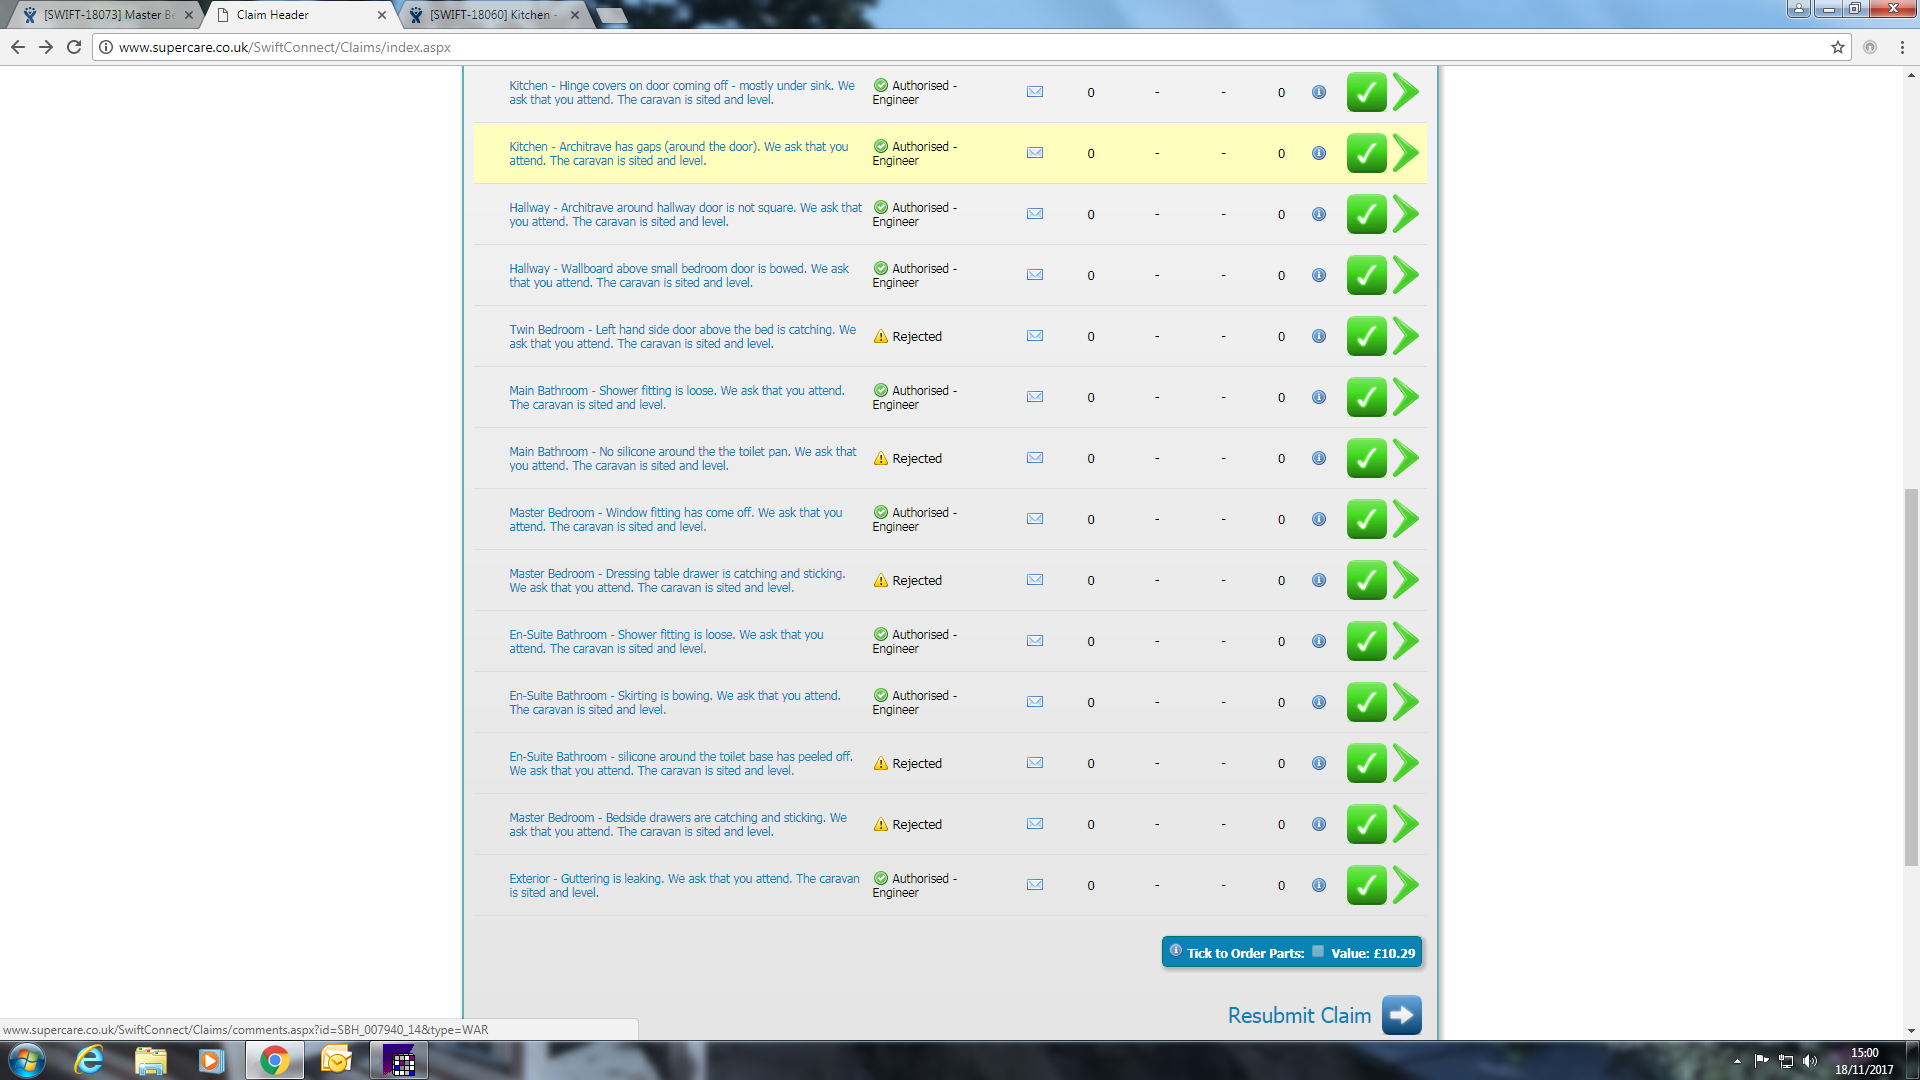Switch to SWIFT-18060 Kitchen tab
This screenshot has height=1080, width=1920.
(x=492, y=15)
